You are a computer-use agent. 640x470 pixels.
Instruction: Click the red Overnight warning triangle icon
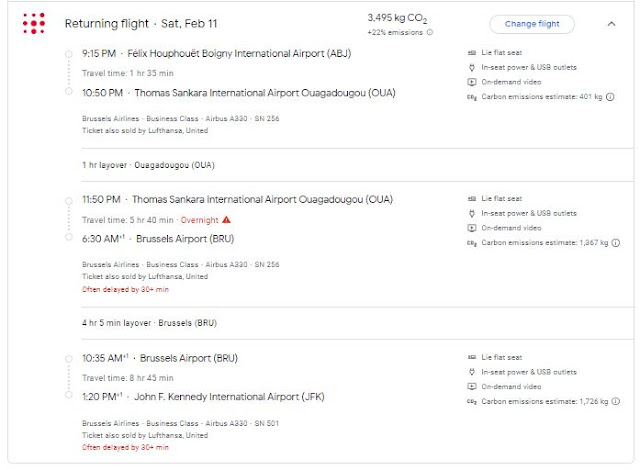(x=227, y=219)
